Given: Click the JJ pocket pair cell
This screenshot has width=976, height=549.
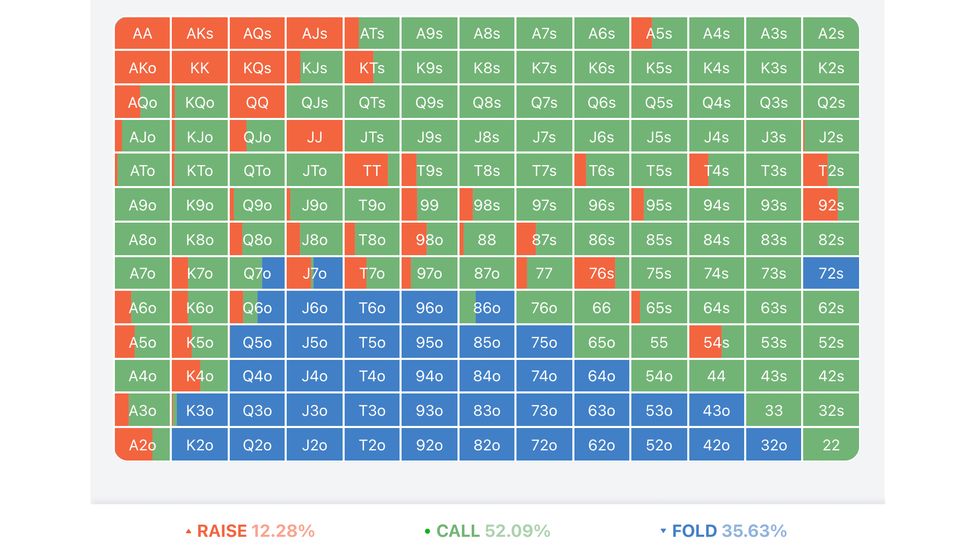Looking at the screenshot, I should click(314, 136).
